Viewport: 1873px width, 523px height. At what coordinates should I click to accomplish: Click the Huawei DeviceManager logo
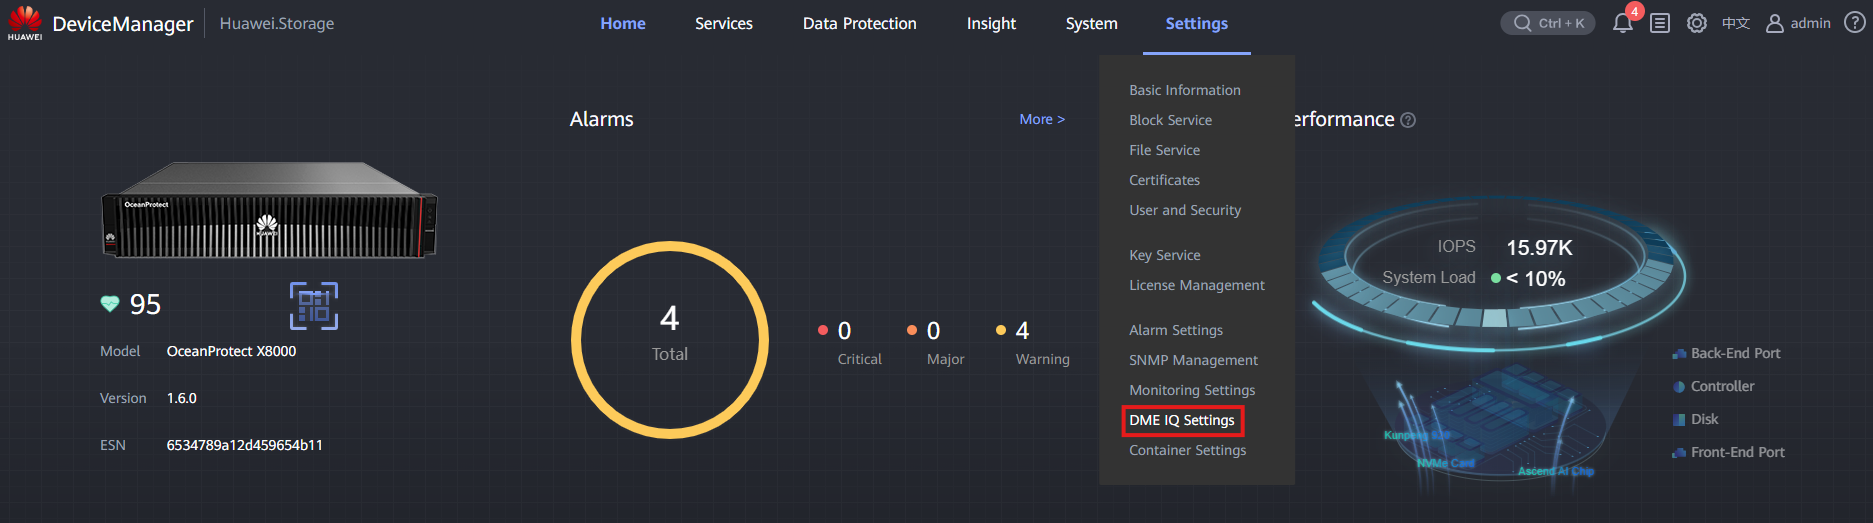(x=25, y=23)
